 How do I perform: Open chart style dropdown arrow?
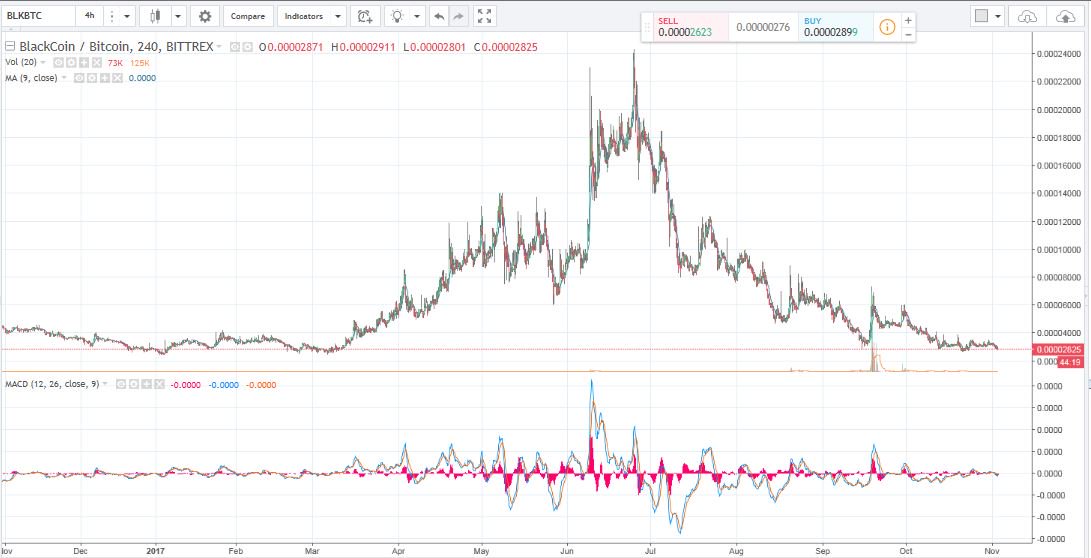(178, 16)
